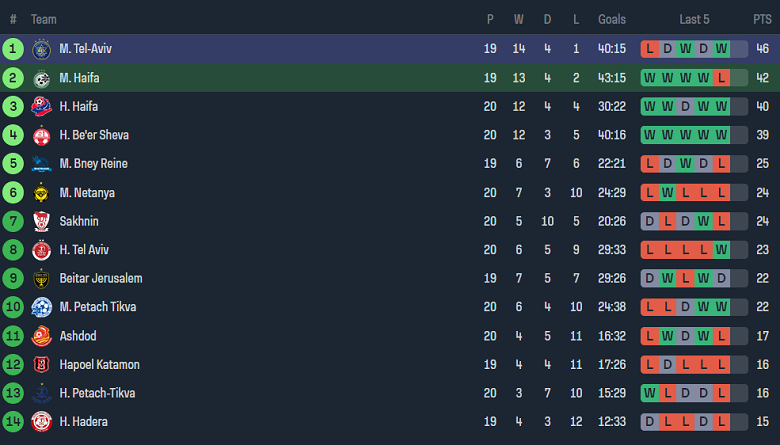Click M. Tel-Aviv's most recent win badge
780x445 pixels.
click(x=720, y=49)
